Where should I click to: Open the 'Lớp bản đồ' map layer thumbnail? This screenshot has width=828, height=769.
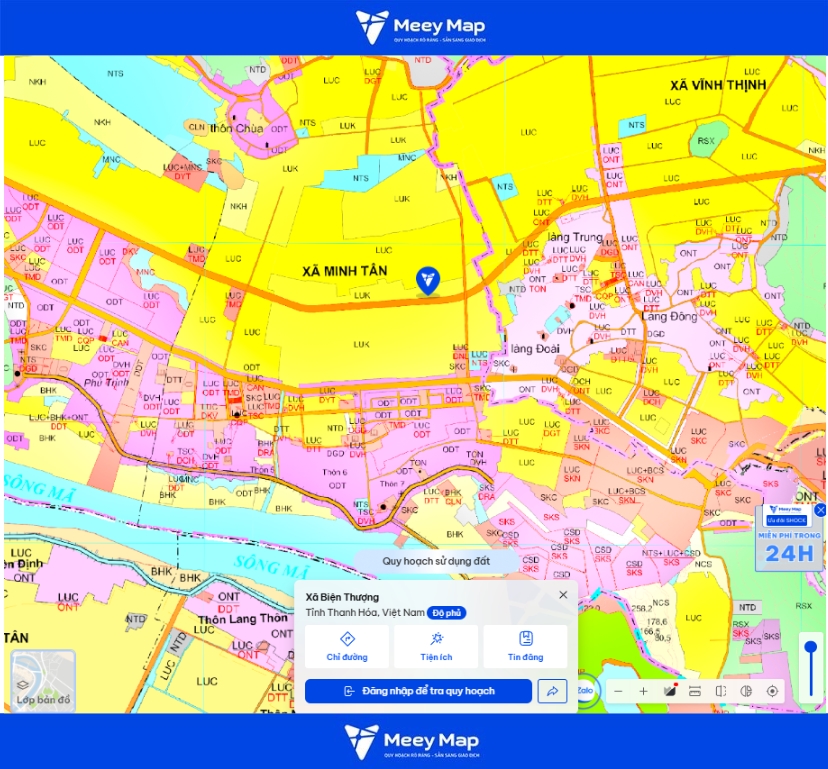43,681
